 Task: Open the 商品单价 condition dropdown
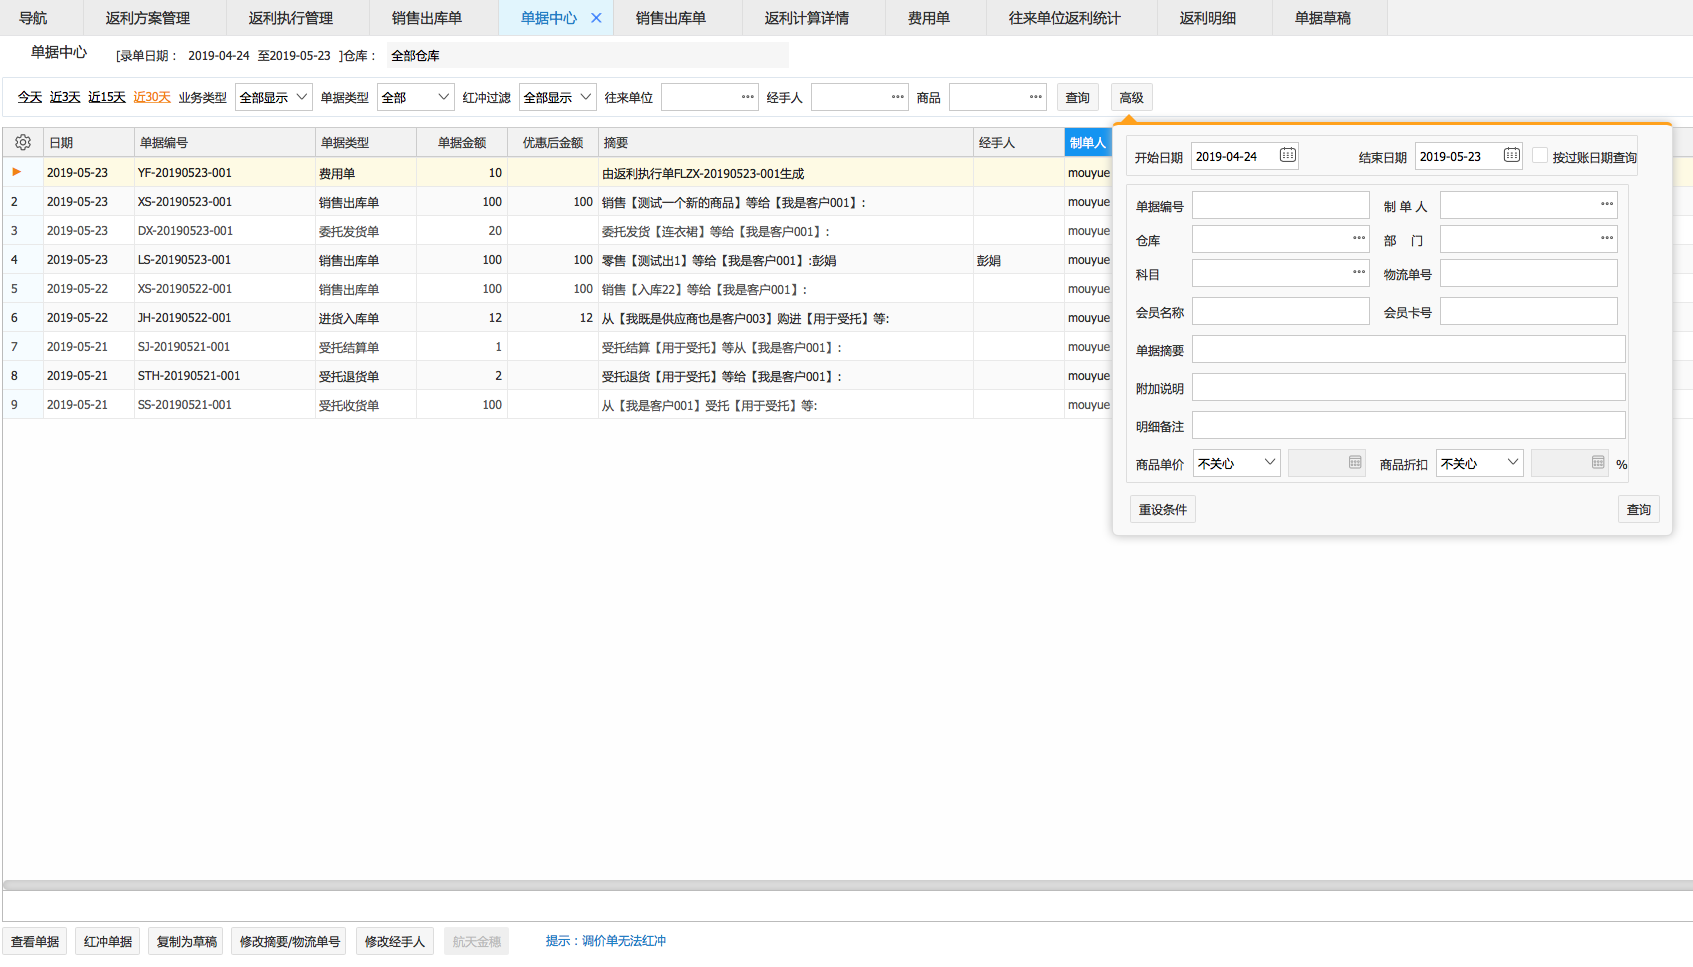(x=1236, y=463)
